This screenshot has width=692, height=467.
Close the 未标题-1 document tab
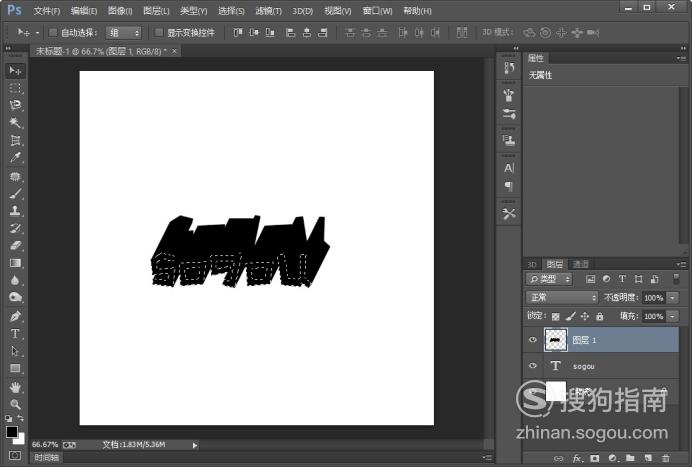click(x=174, y=51)
